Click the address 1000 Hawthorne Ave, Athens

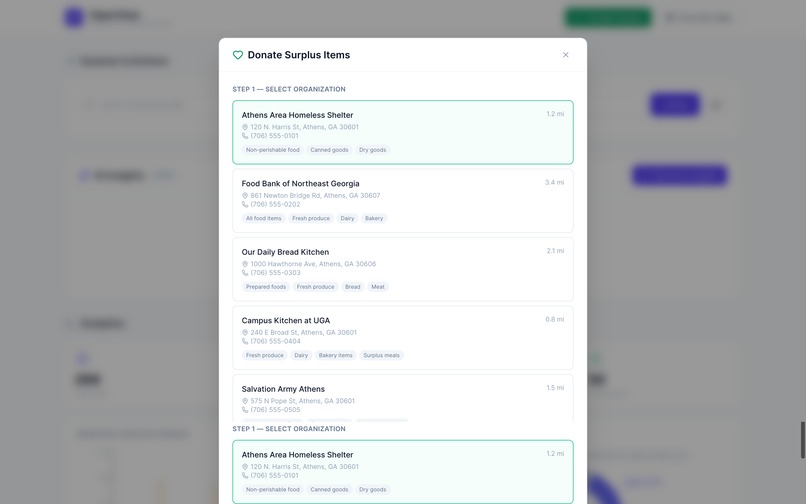[313, 264]
